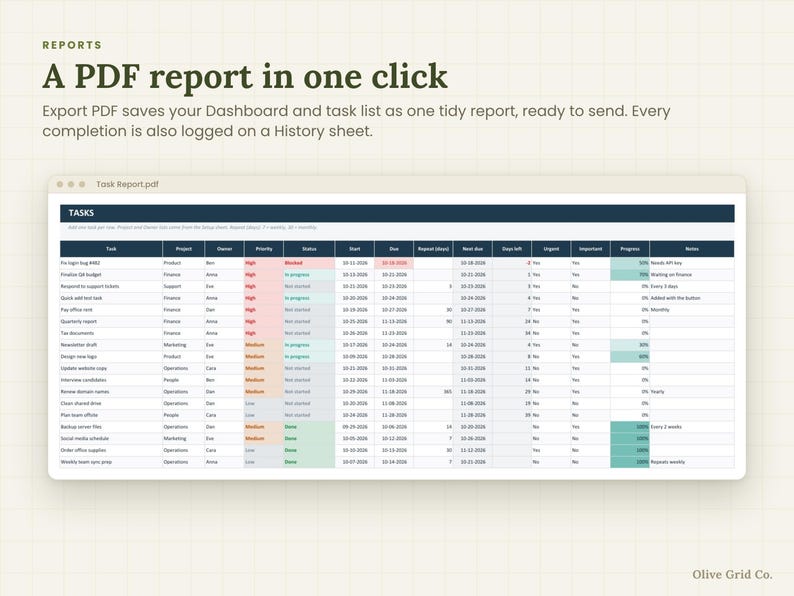
Task: Click the 'Order office supplies' task cell
Action: [111, 450]
